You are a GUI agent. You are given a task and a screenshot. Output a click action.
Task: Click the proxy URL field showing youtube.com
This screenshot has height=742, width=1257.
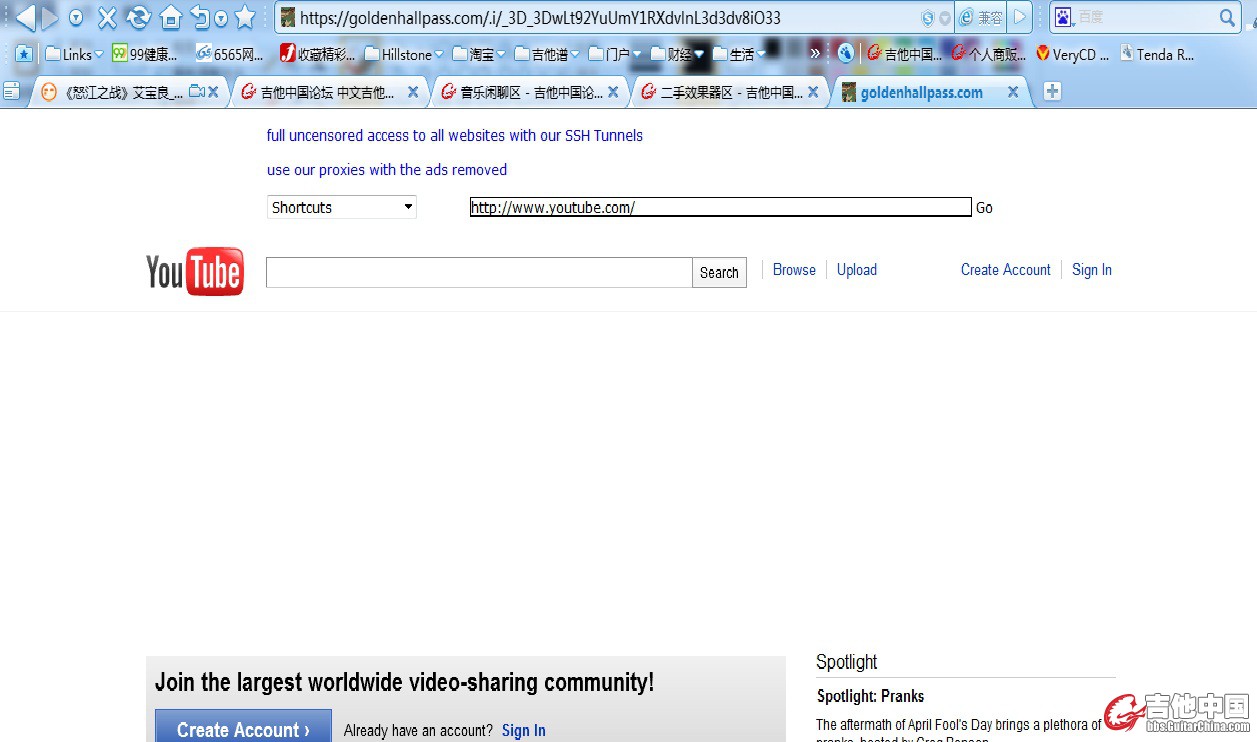tap(721, 207)
